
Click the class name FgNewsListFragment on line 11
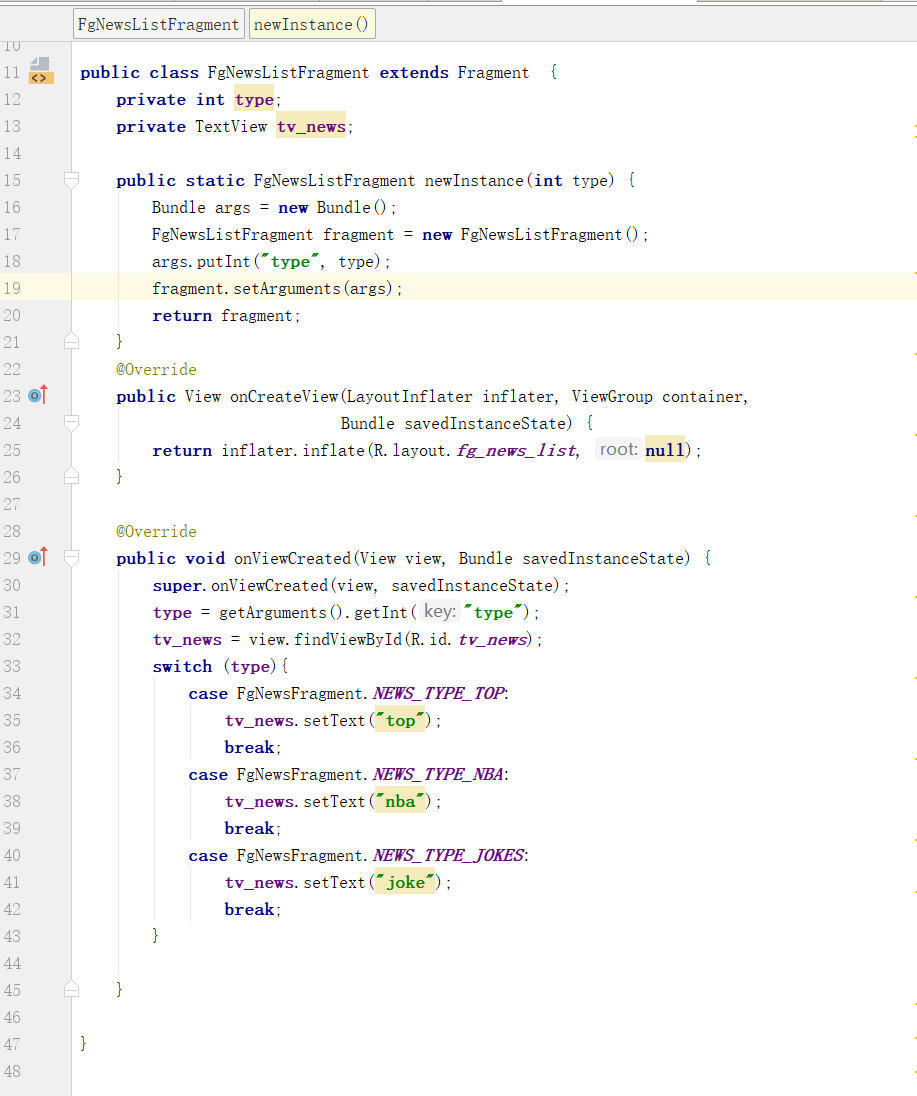pos(288,73)
